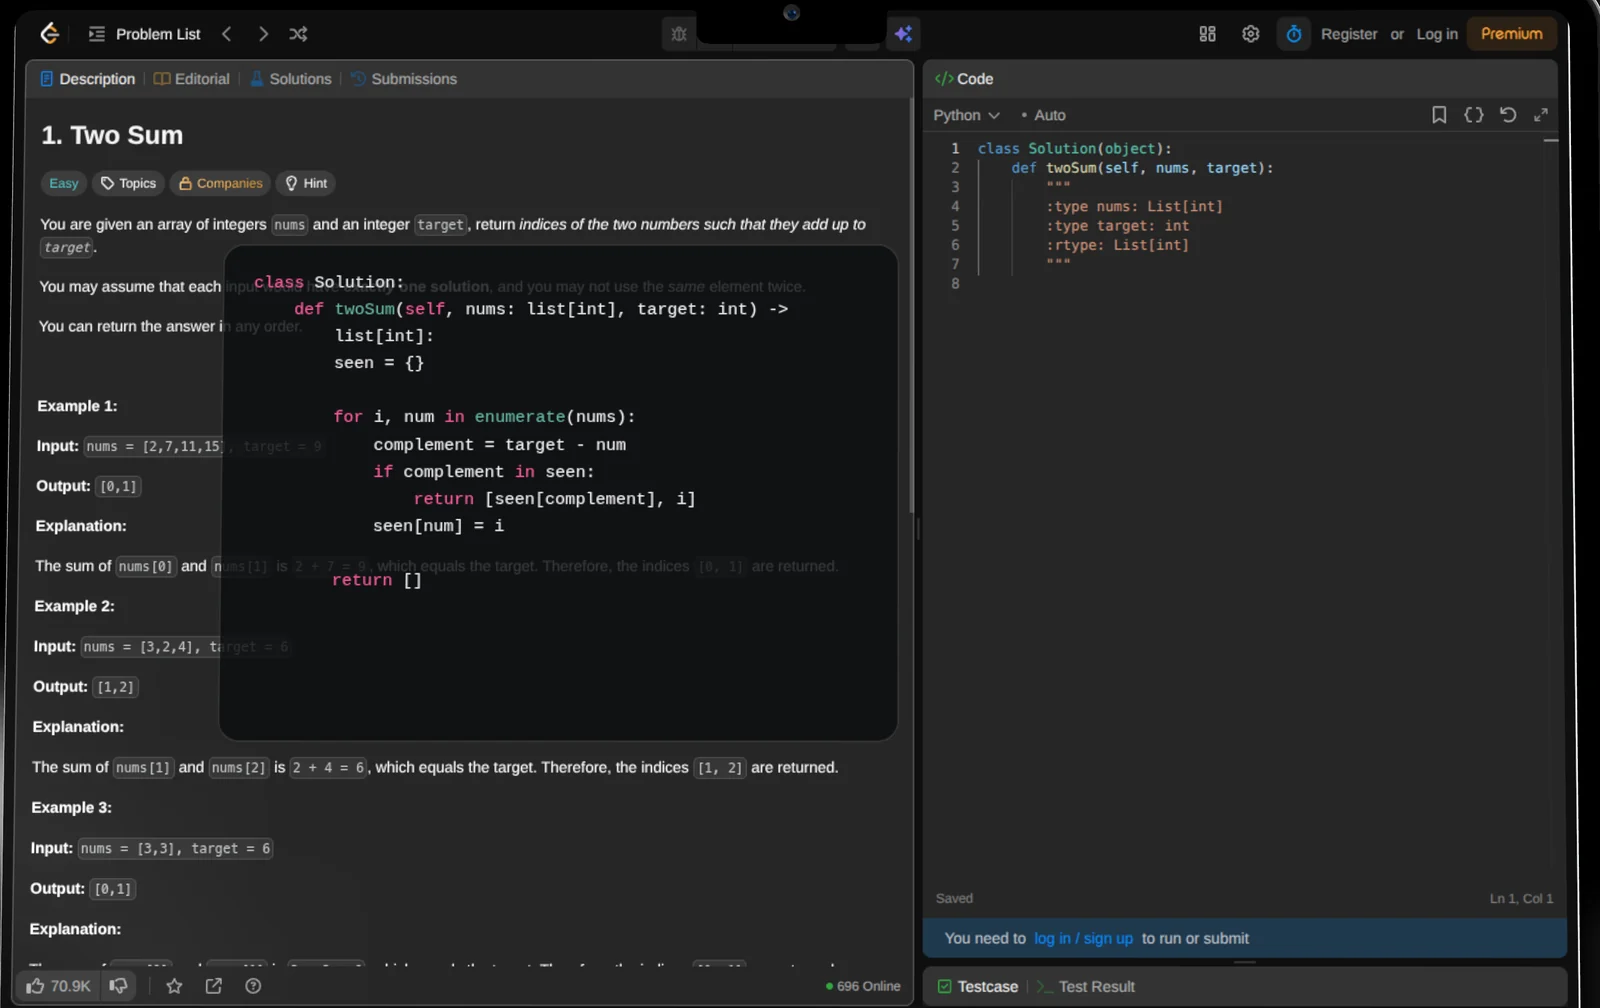Click the Premium button
Screen dimensions: 1600x1008
click(x=1511, y=34)
